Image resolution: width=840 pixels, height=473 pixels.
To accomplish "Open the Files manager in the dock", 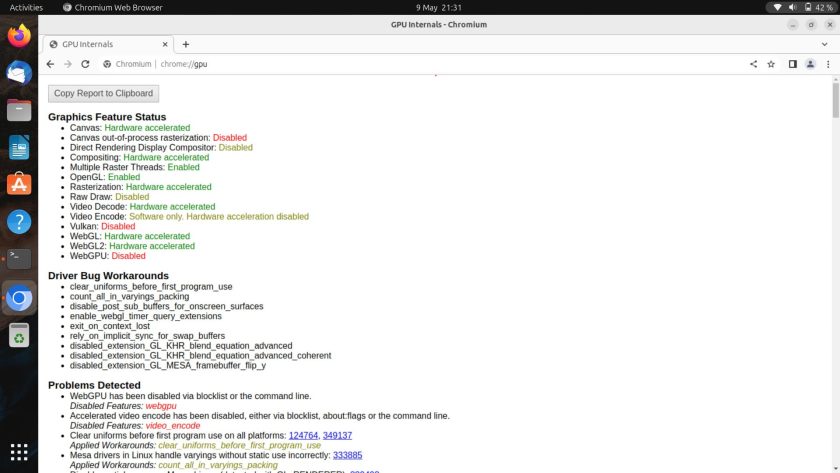I will [x=19, y=110].
